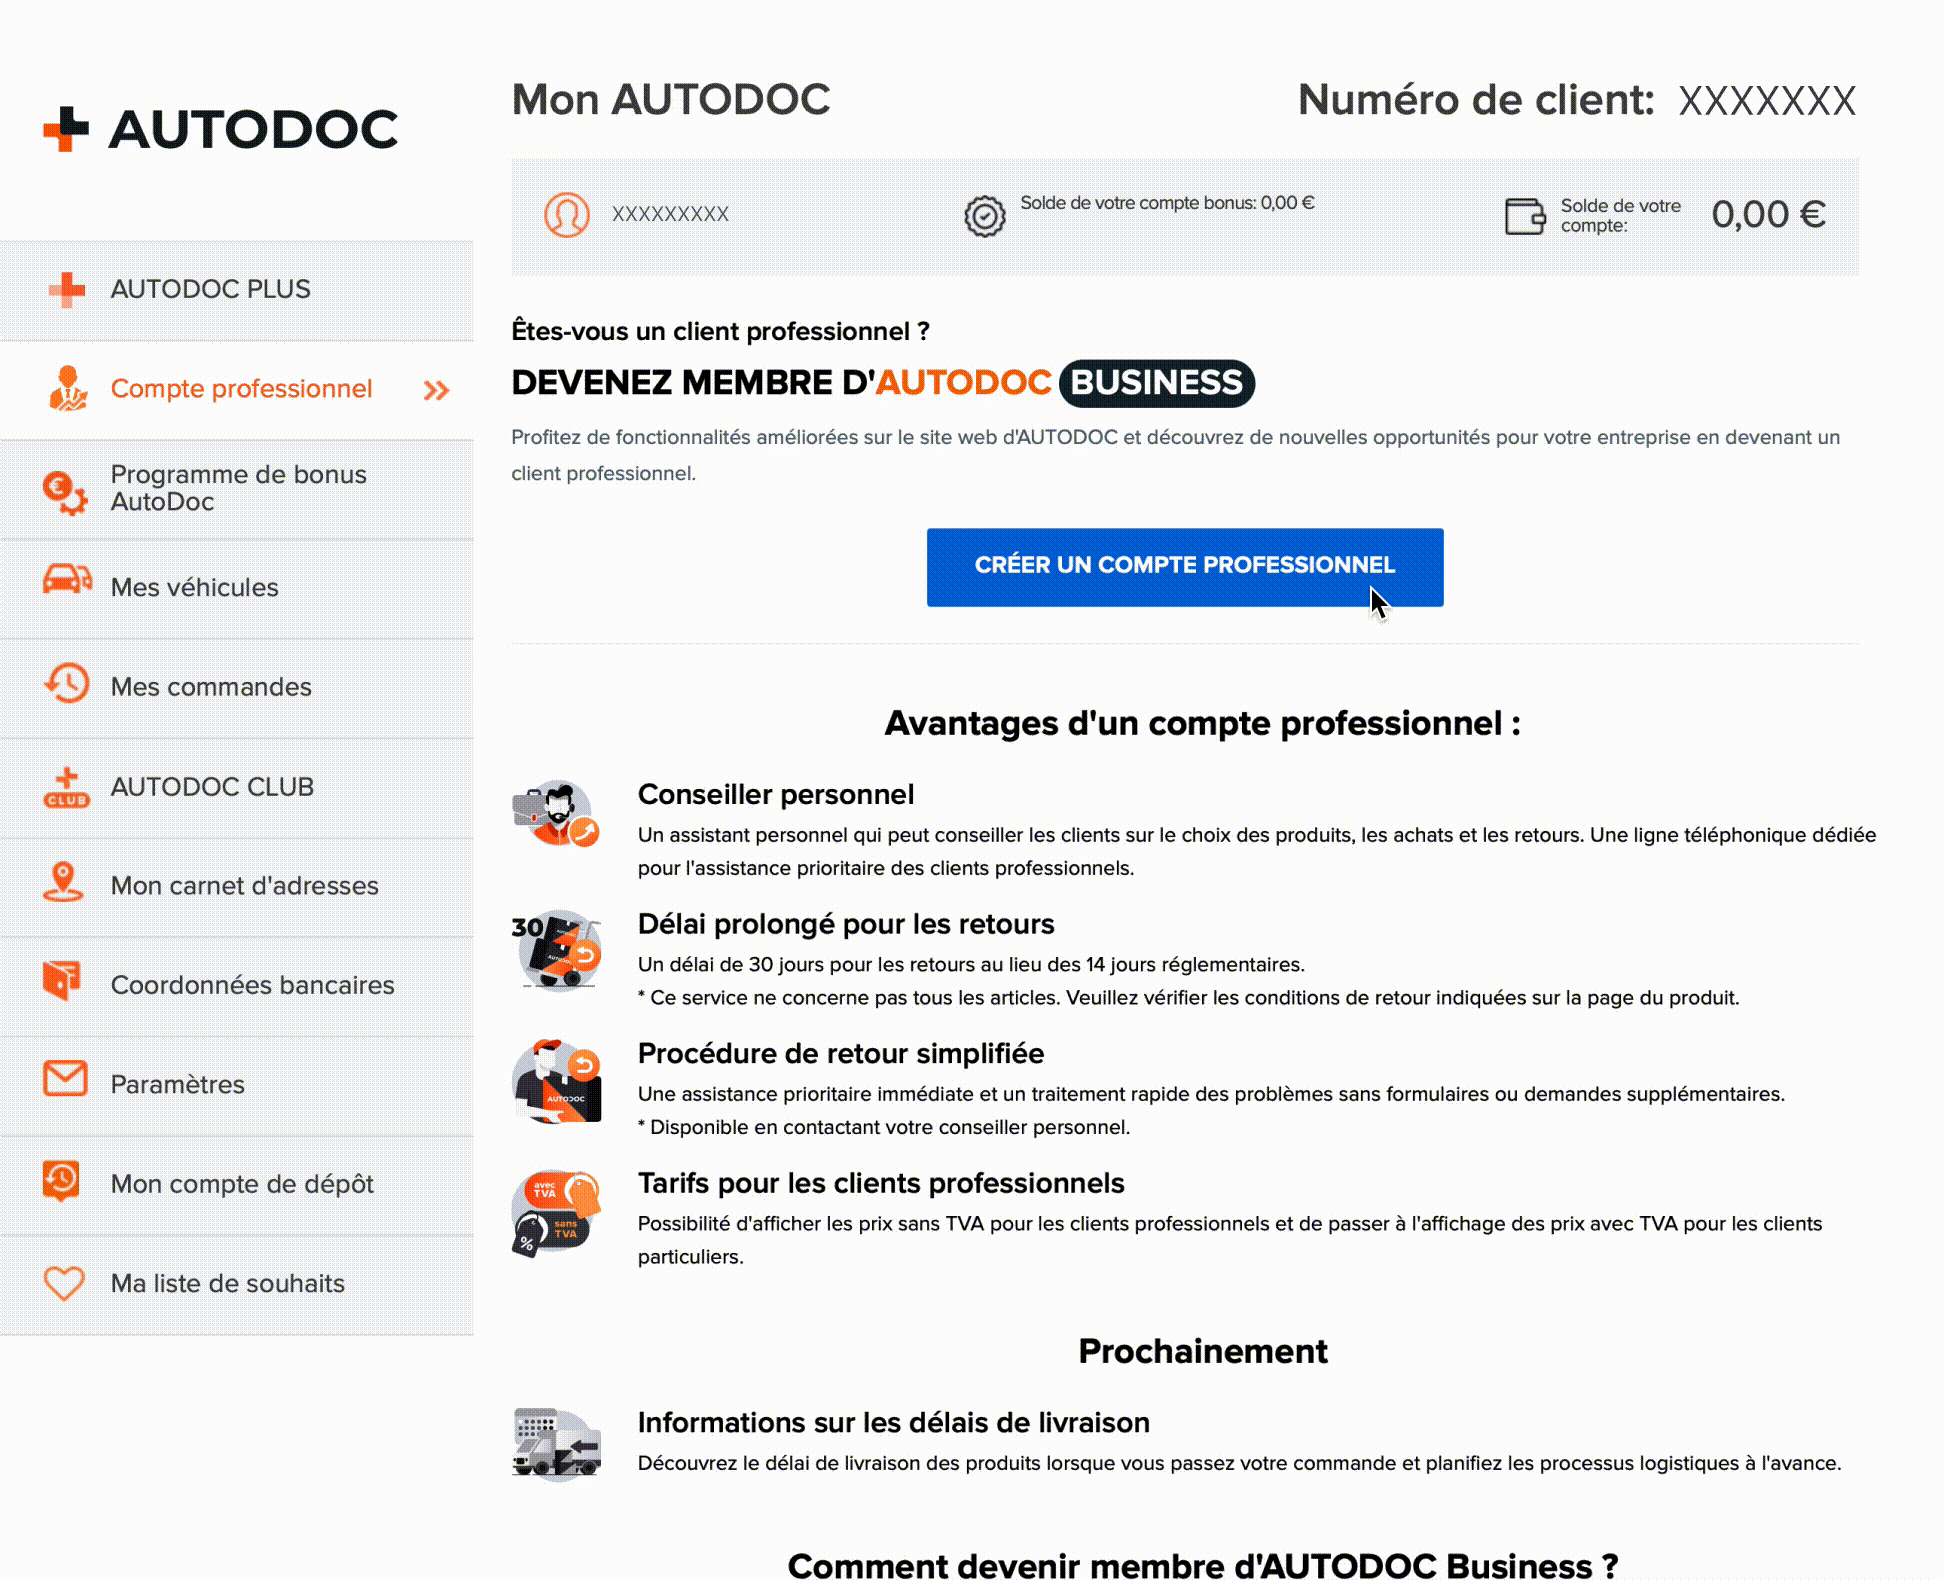Click the Conseiller personnel illustration
This screenshot has height=1580, width=1944.
click(557, 814)
